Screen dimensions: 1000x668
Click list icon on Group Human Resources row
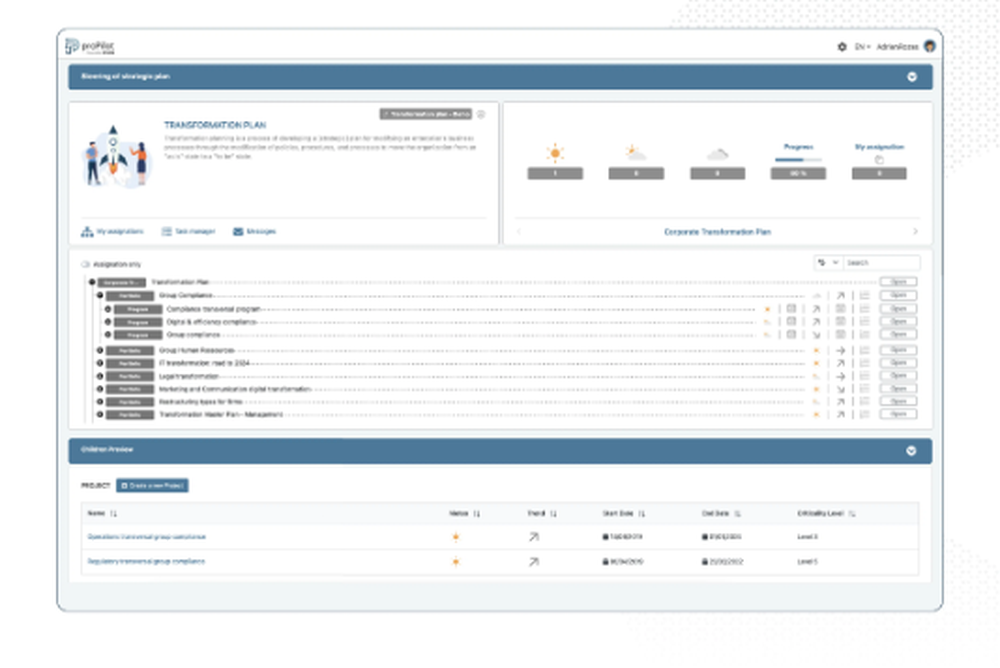click(x=865, y=350)
